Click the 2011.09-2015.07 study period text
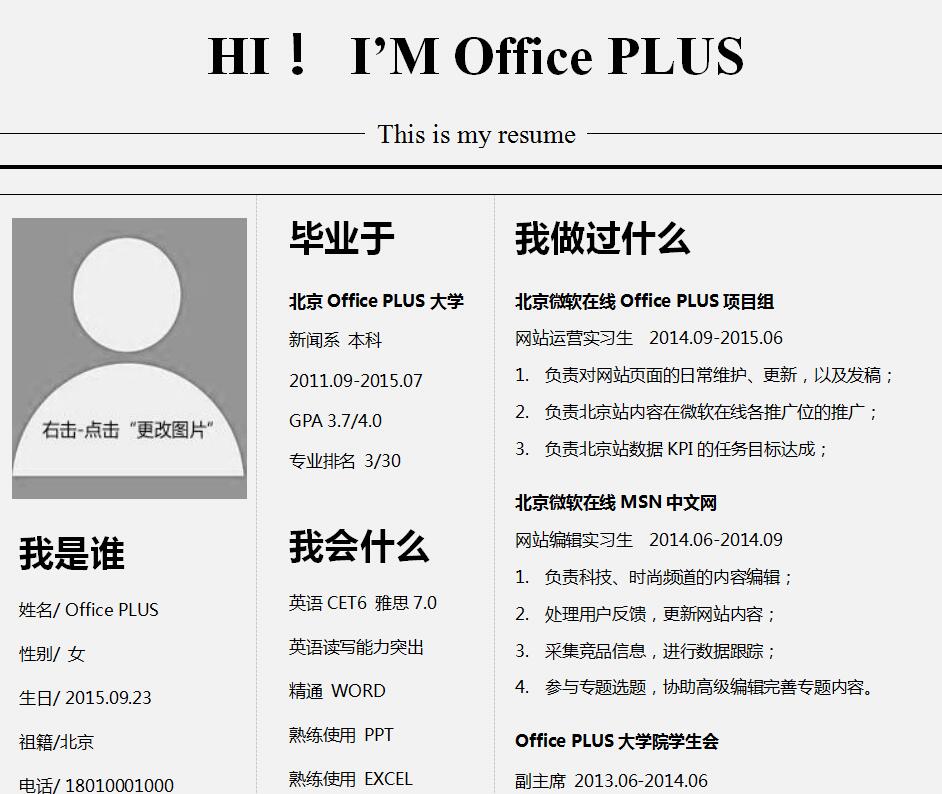Screen dimensions: 942x794 pos(356,381)
